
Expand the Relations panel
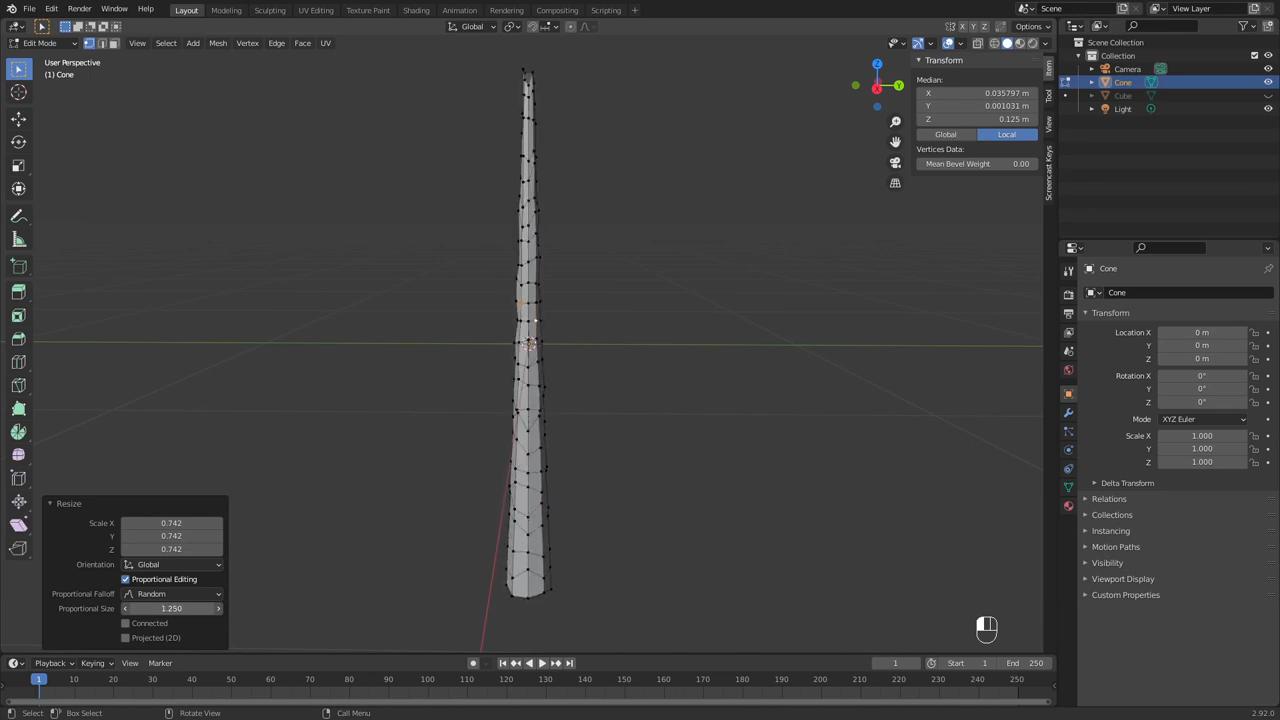pos(1108,499)
